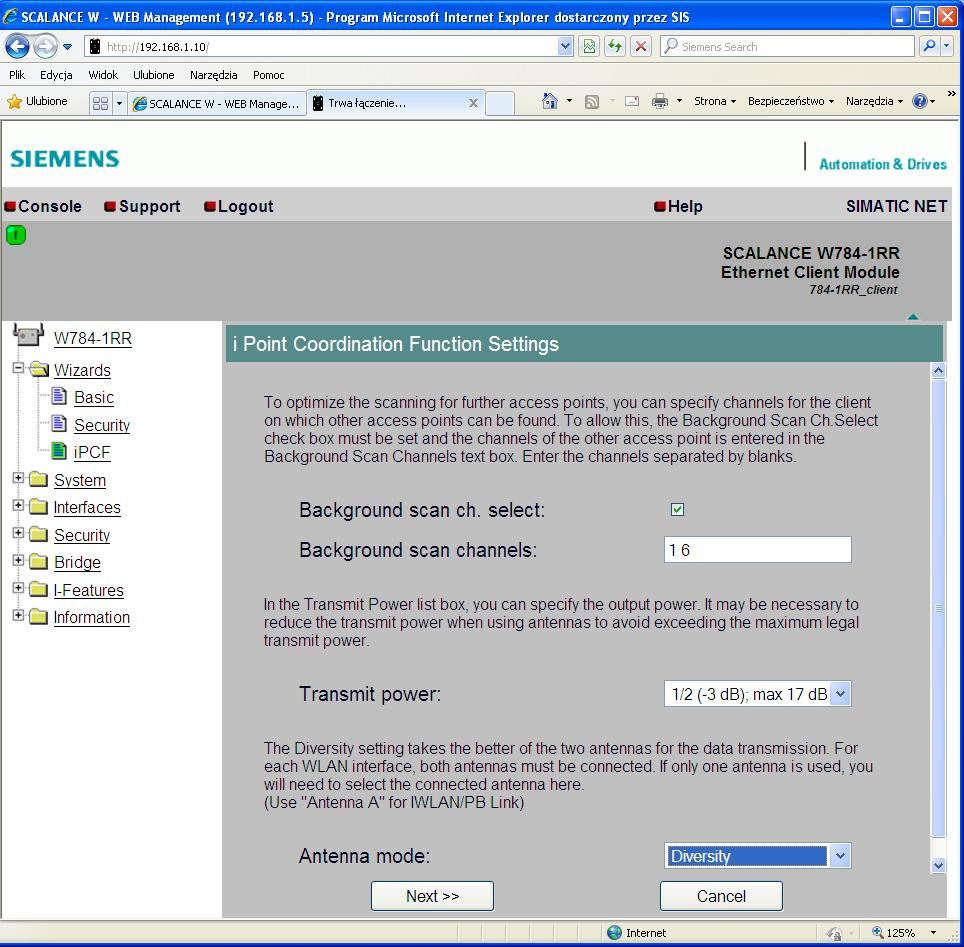Click the green status indicator icon

[16, 235]
